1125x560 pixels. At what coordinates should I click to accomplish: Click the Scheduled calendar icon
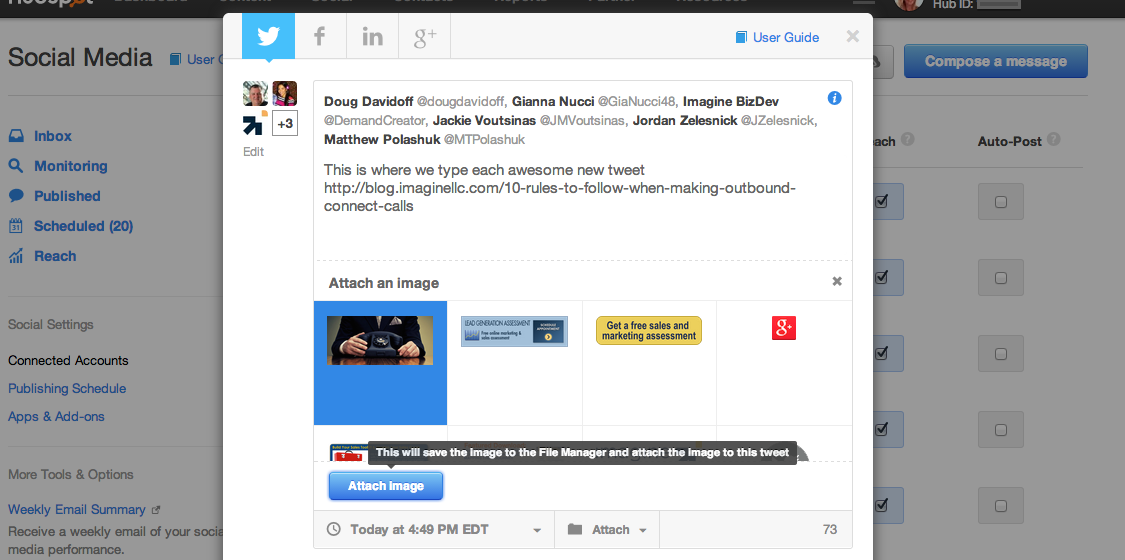(x=16, y=226)
